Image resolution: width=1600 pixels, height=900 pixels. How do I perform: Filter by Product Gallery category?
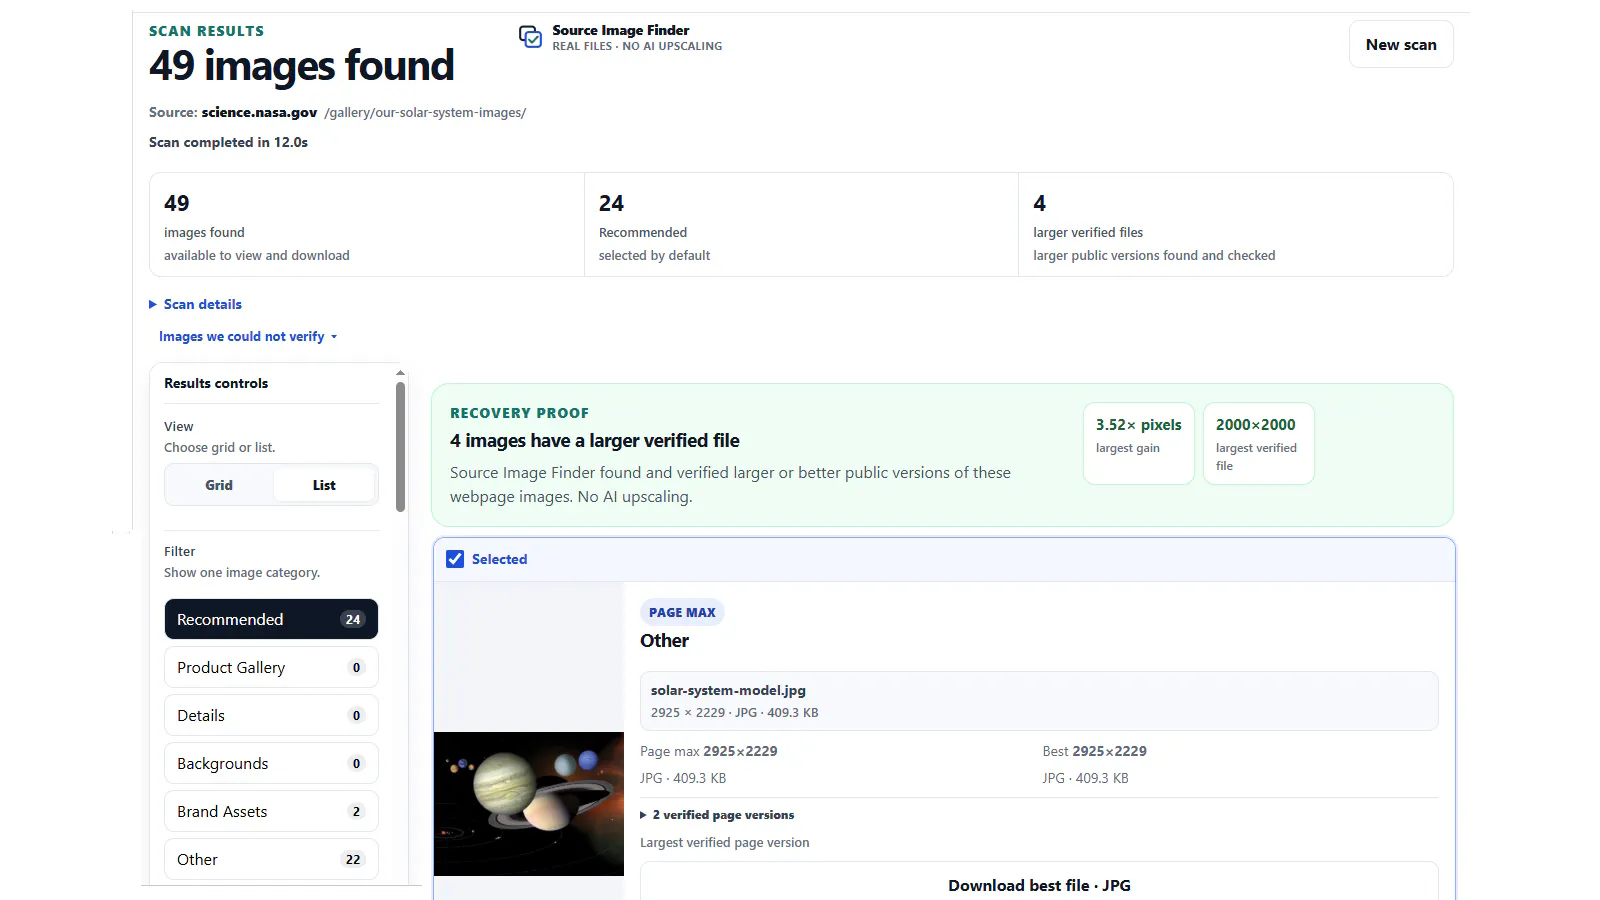pyautogui.click(x=271, y=667)
